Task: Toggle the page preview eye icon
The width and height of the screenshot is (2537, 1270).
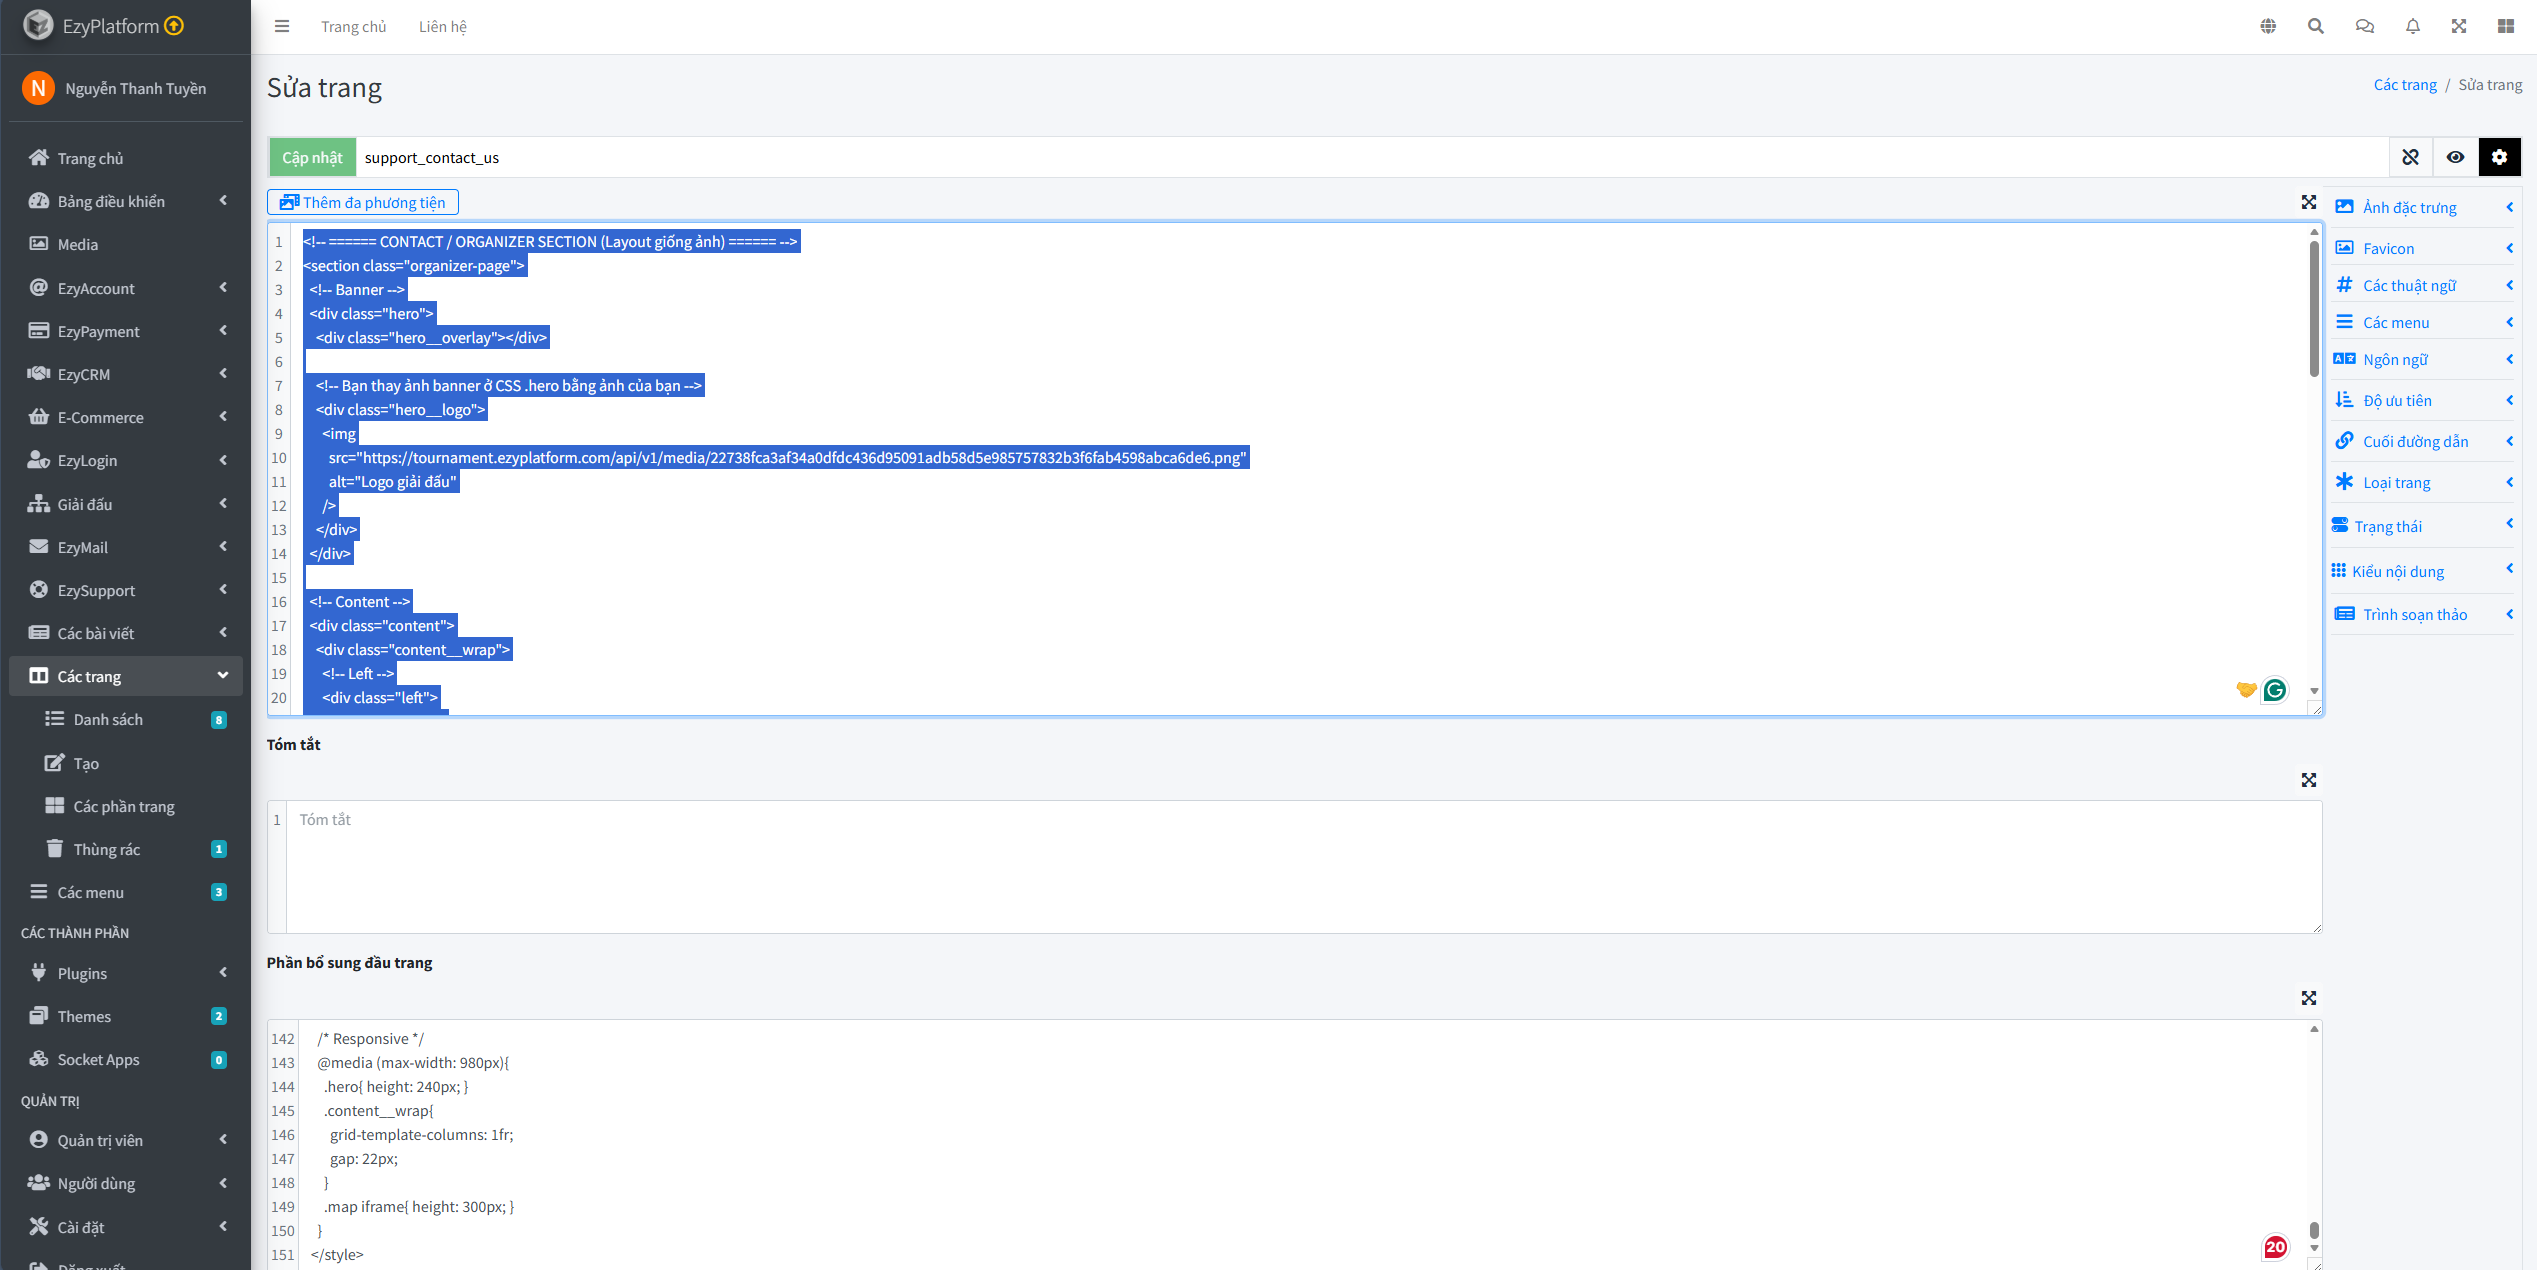Action: (x=2455, y=157)
